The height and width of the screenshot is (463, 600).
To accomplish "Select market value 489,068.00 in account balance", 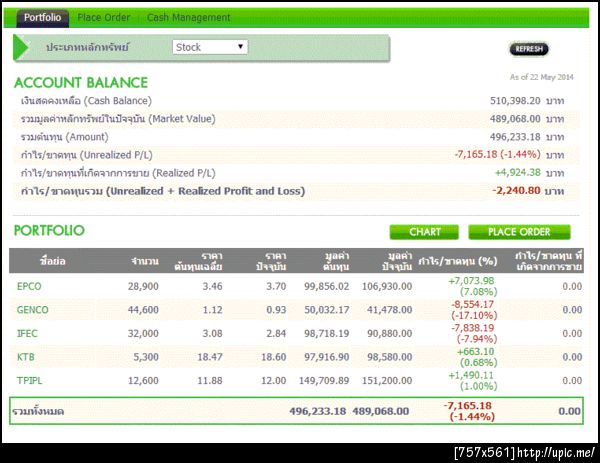I will (x=515, y=119).
